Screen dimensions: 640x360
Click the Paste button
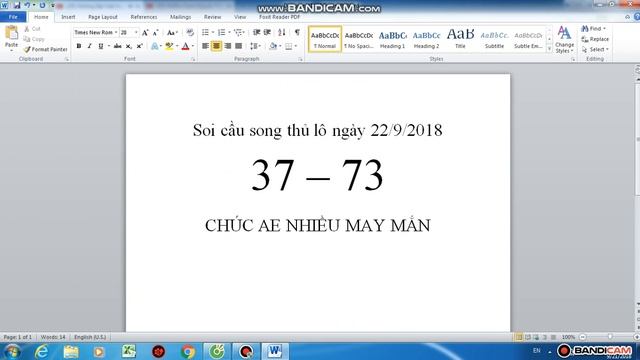point(11,37)
